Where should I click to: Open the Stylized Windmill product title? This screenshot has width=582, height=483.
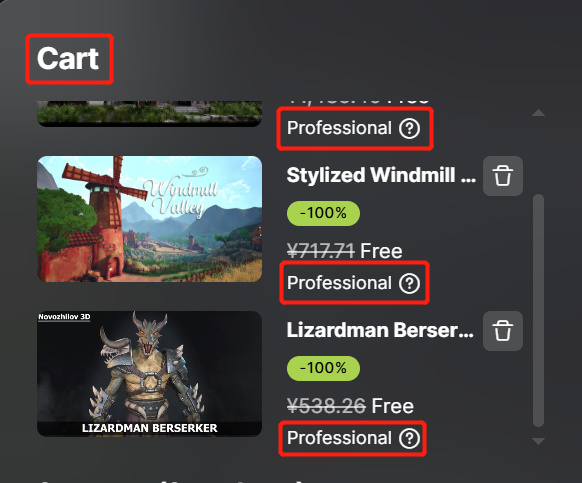click(x=381, y=175)
